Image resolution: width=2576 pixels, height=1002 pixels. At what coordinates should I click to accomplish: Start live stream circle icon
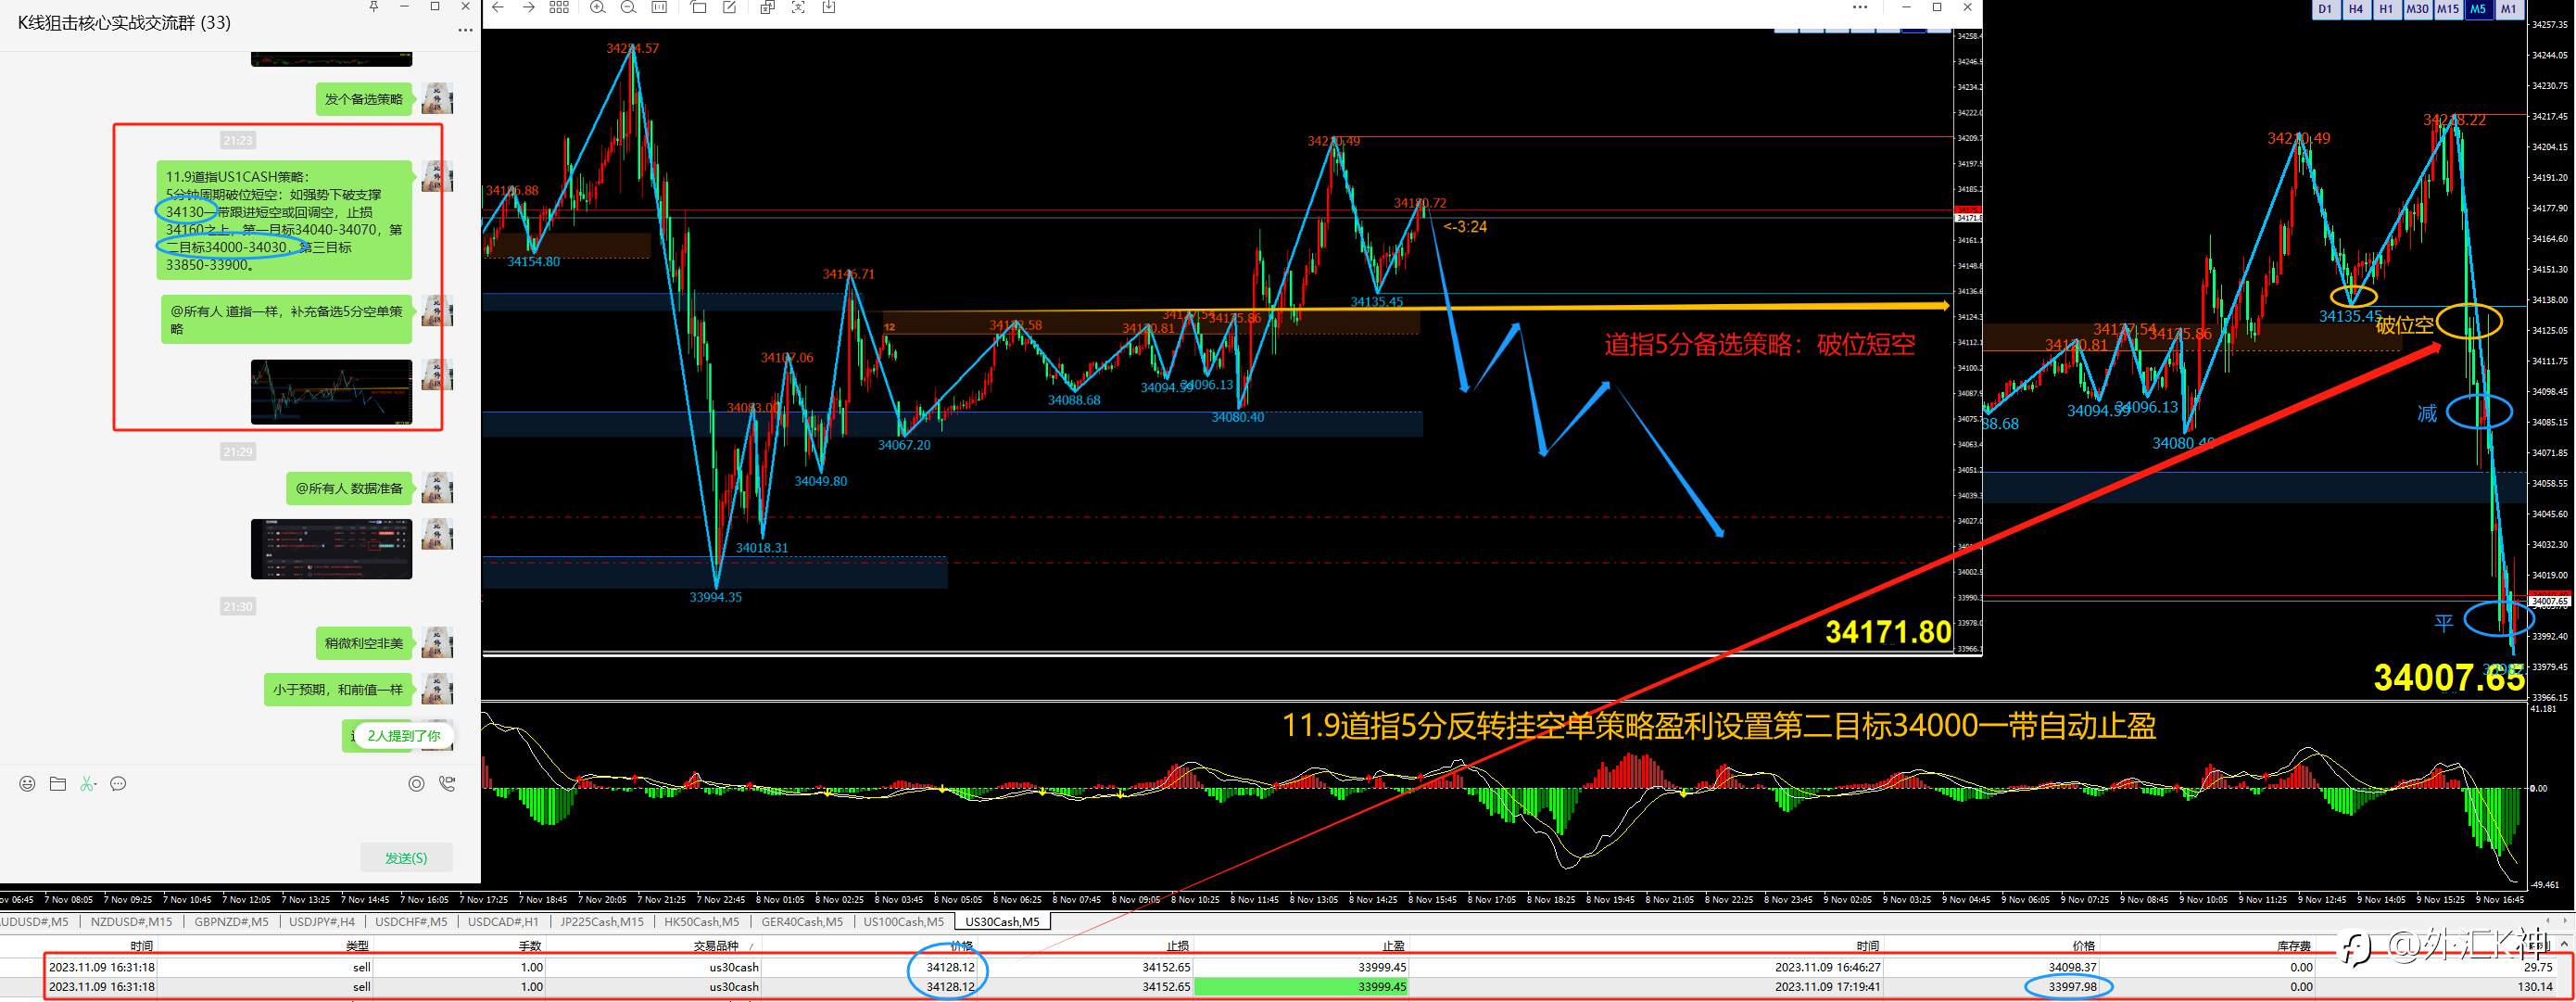click(416, 784)
